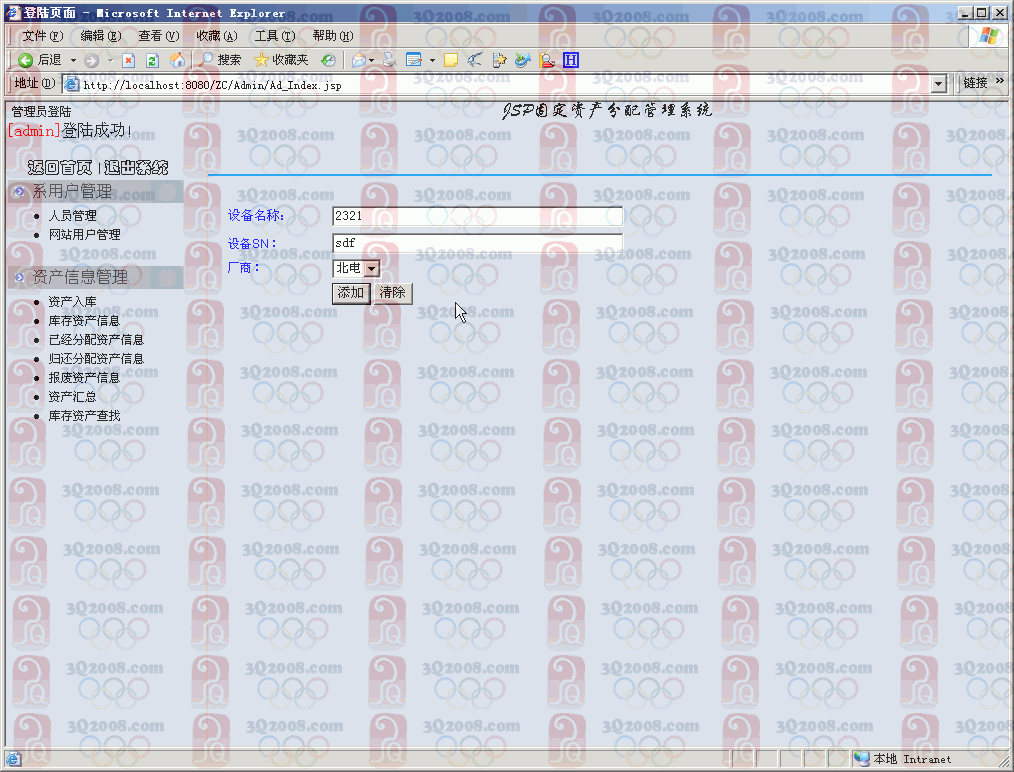
Task: Open the 文件(F) menu
Action: (43, 36)
